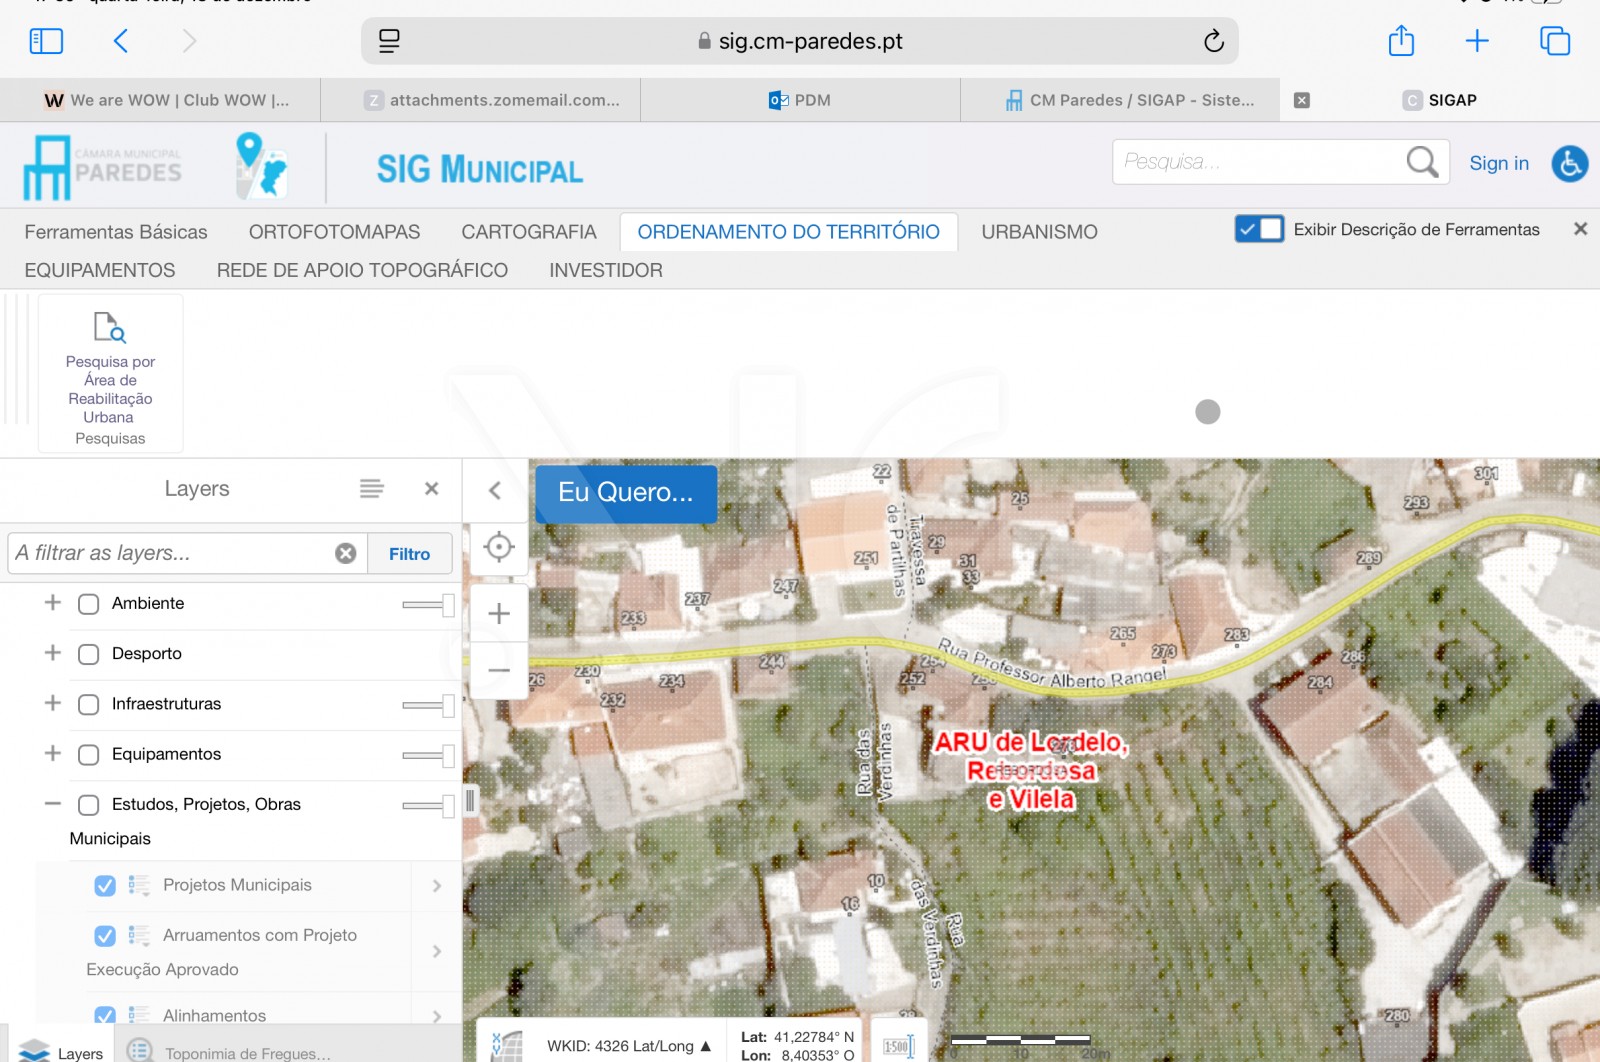This screenshot has height=1062, width=1600.
Task: Click the Pesquisa por Área de Reabilitação Urbana tool
Action: tap(110, 372)
